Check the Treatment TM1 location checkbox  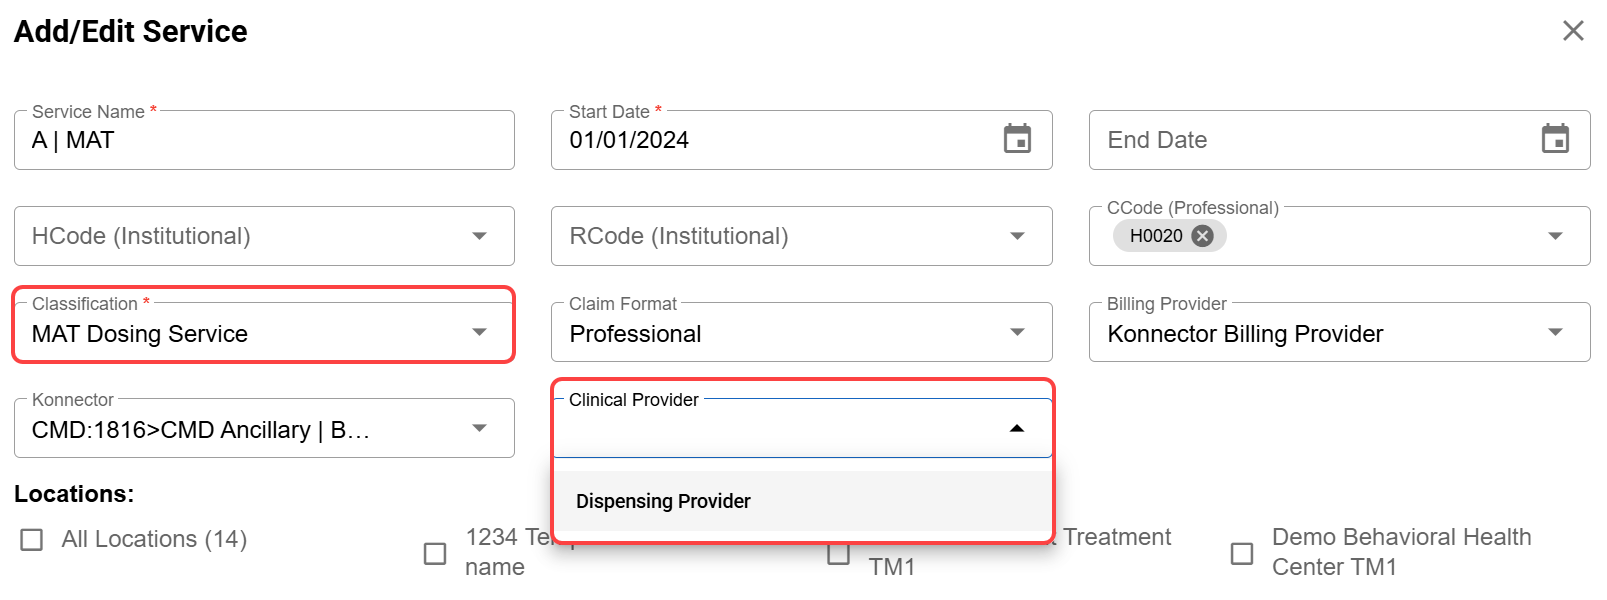point(839,553)
